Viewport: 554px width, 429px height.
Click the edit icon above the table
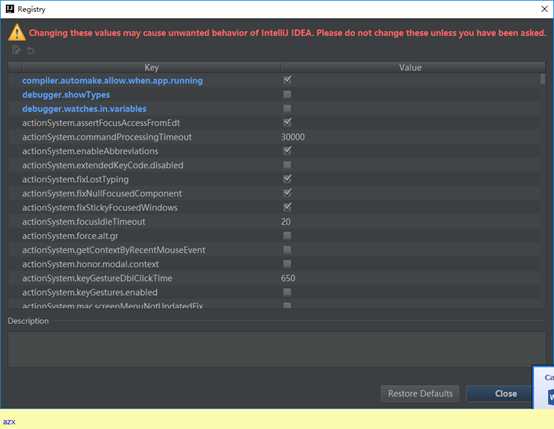coord(16,51)
